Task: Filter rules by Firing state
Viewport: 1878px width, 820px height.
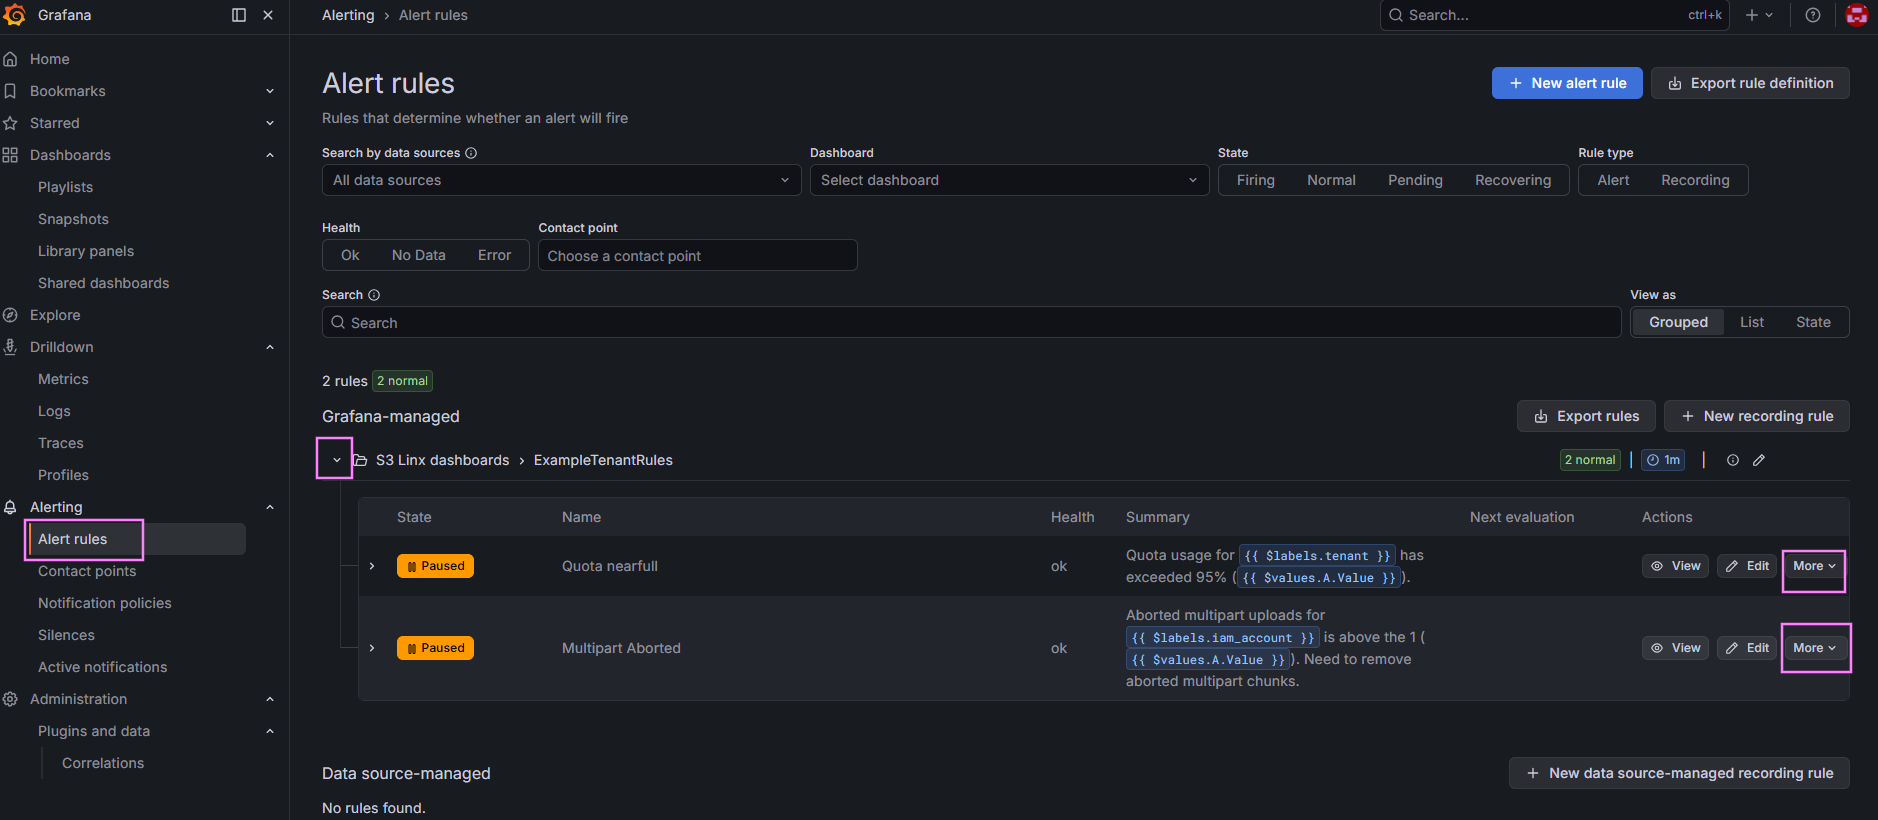Action: click(1255, 180)
